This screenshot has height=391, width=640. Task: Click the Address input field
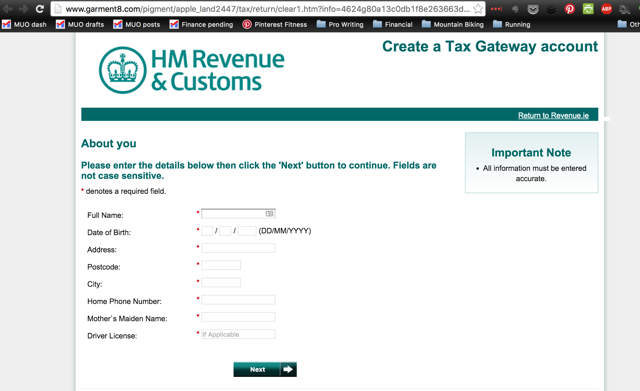coord(238,248)
